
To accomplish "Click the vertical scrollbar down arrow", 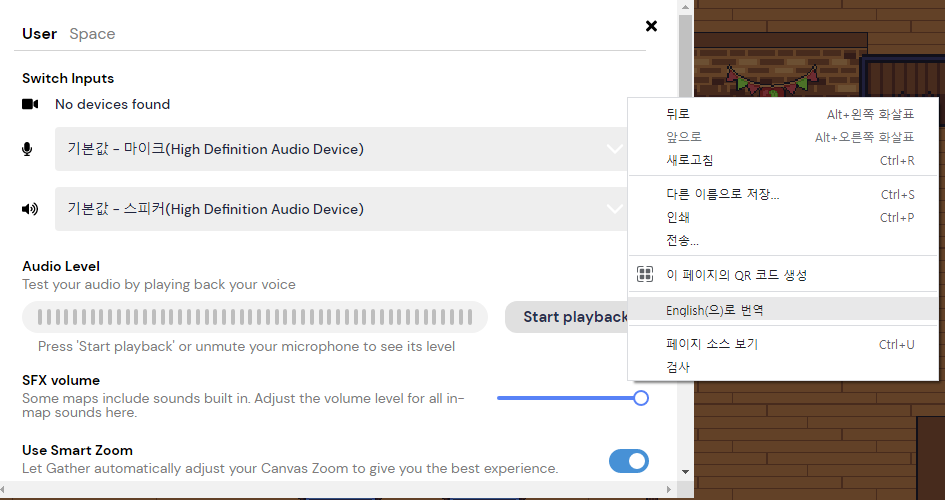I will (685, 472).
